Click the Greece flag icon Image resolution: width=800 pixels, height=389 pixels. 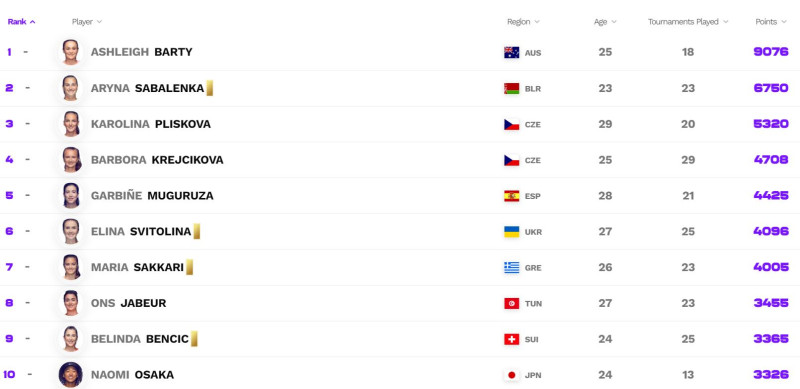point(511,268)
